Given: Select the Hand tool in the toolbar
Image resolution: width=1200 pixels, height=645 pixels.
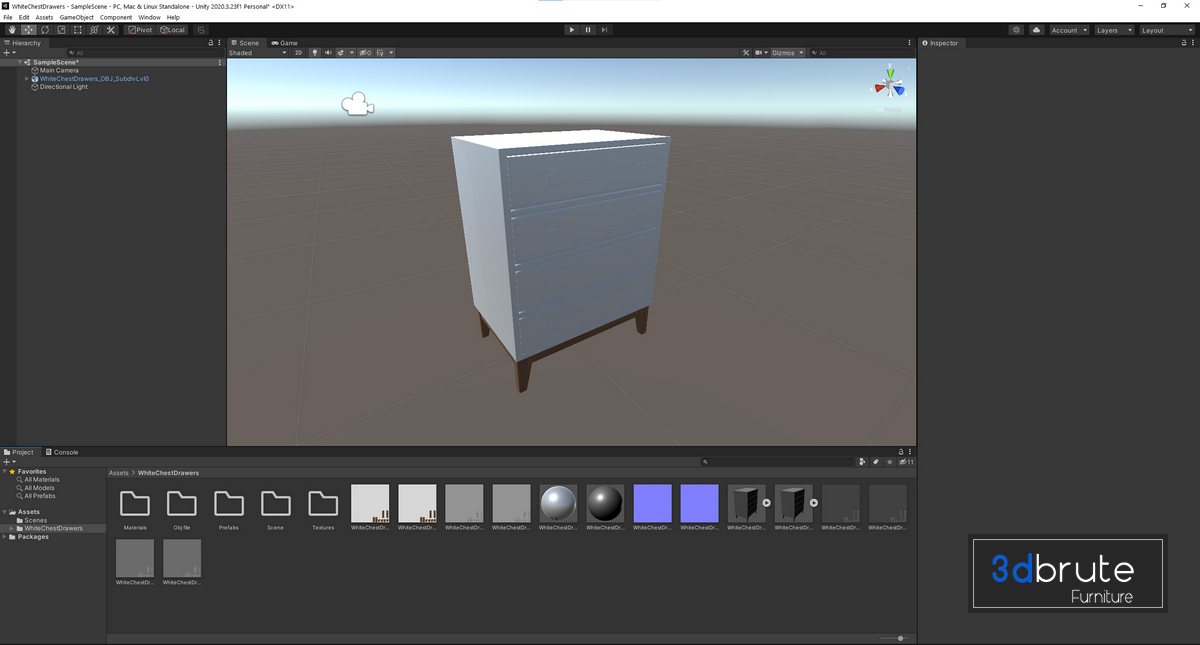Looking at the screenshot, I should pos(12,30).
